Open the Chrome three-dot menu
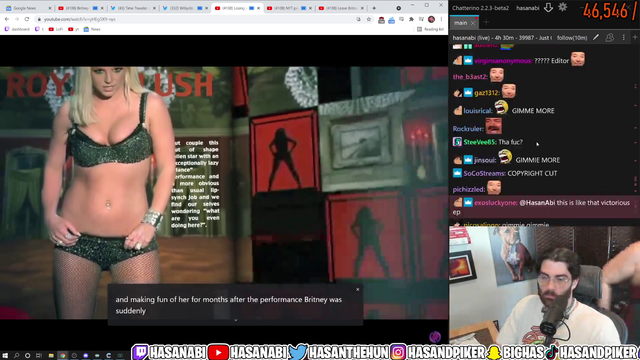640x360 pixels. tap(441, 19)
